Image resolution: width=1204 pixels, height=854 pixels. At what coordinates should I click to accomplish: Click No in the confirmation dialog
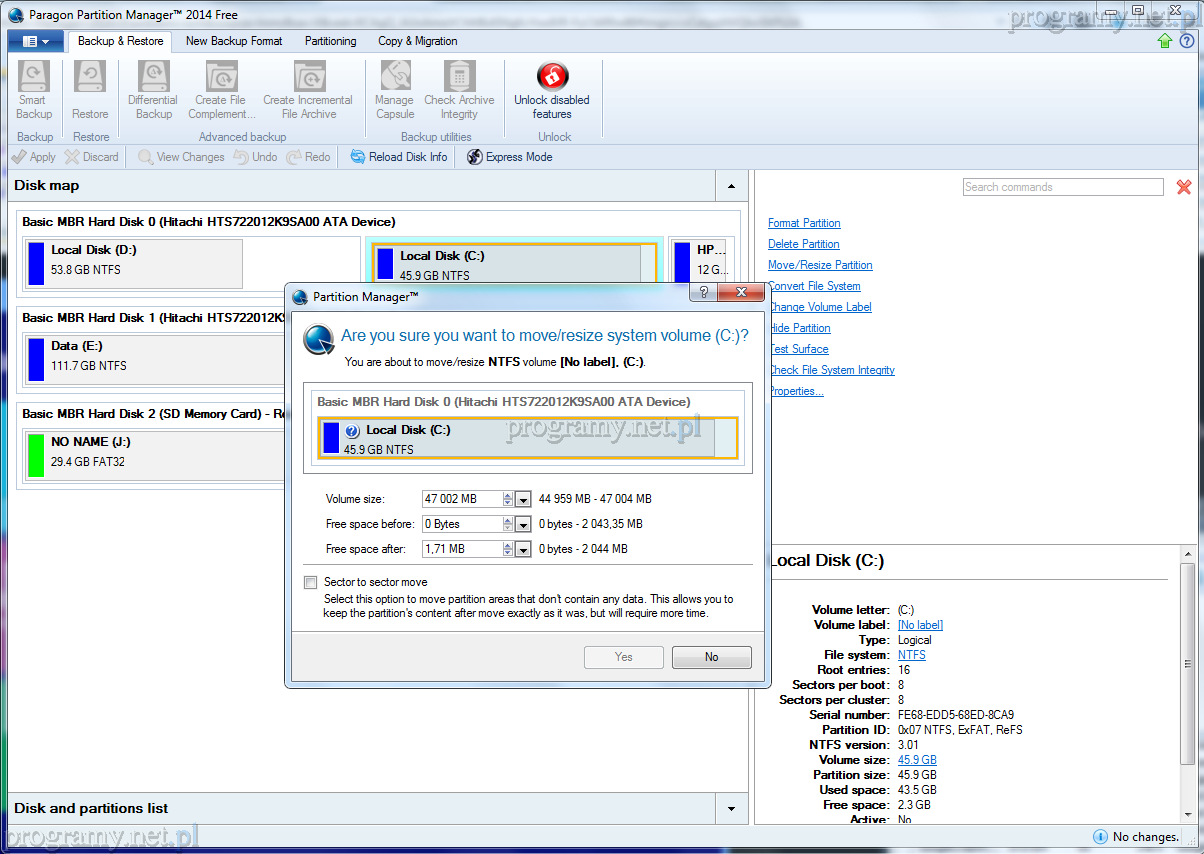coord(711,657)
